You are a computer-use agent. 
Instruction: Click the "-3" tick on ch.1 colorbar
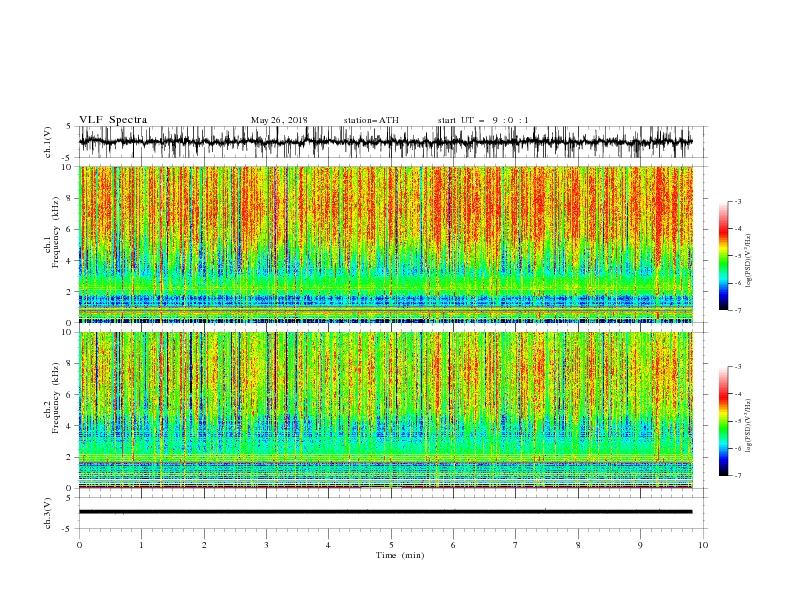pyautogui.click(x=737, y=201)
